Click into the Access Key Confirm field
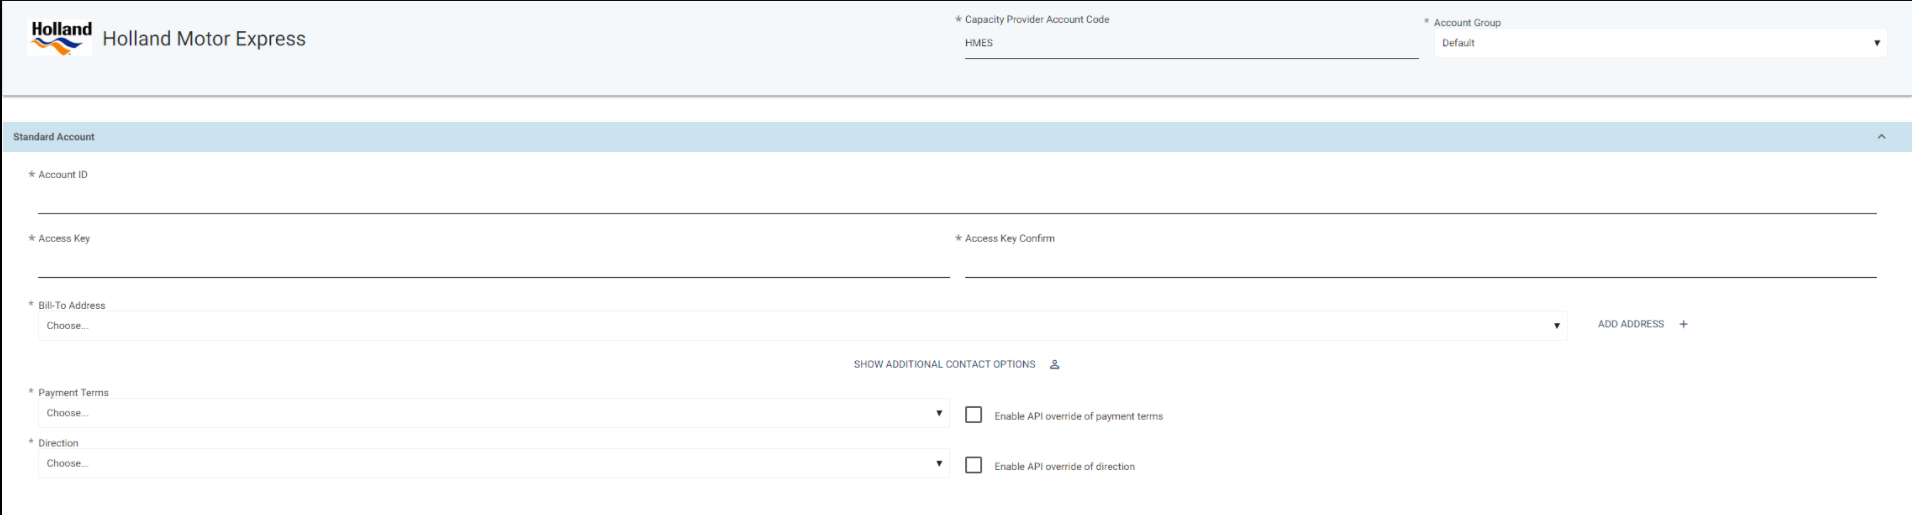The height and width of the screenshot is (515, 1912). pos(1420,264)
